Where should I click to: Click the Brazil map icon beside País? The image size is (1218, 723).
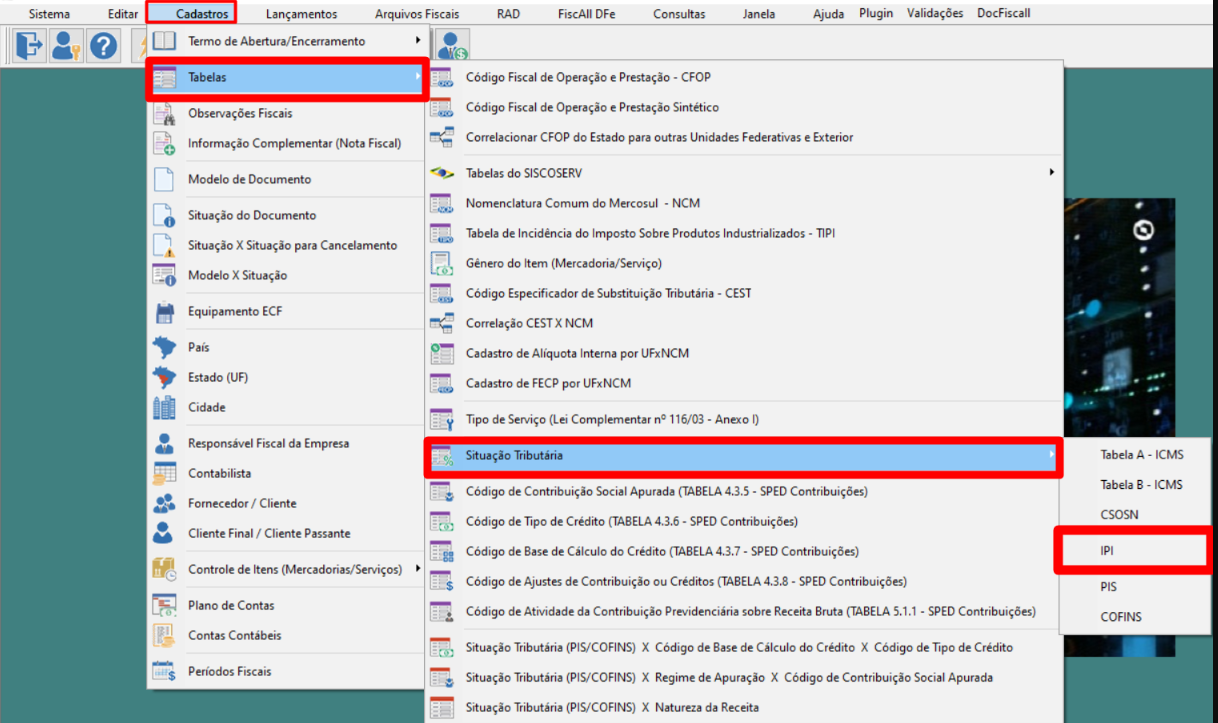[163, 346]
